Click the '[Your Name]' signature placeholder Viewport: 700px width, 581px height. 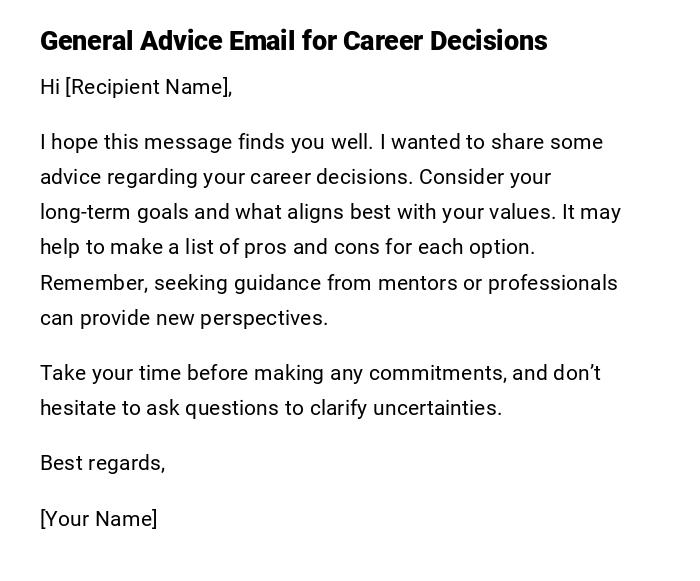(98, 519)
